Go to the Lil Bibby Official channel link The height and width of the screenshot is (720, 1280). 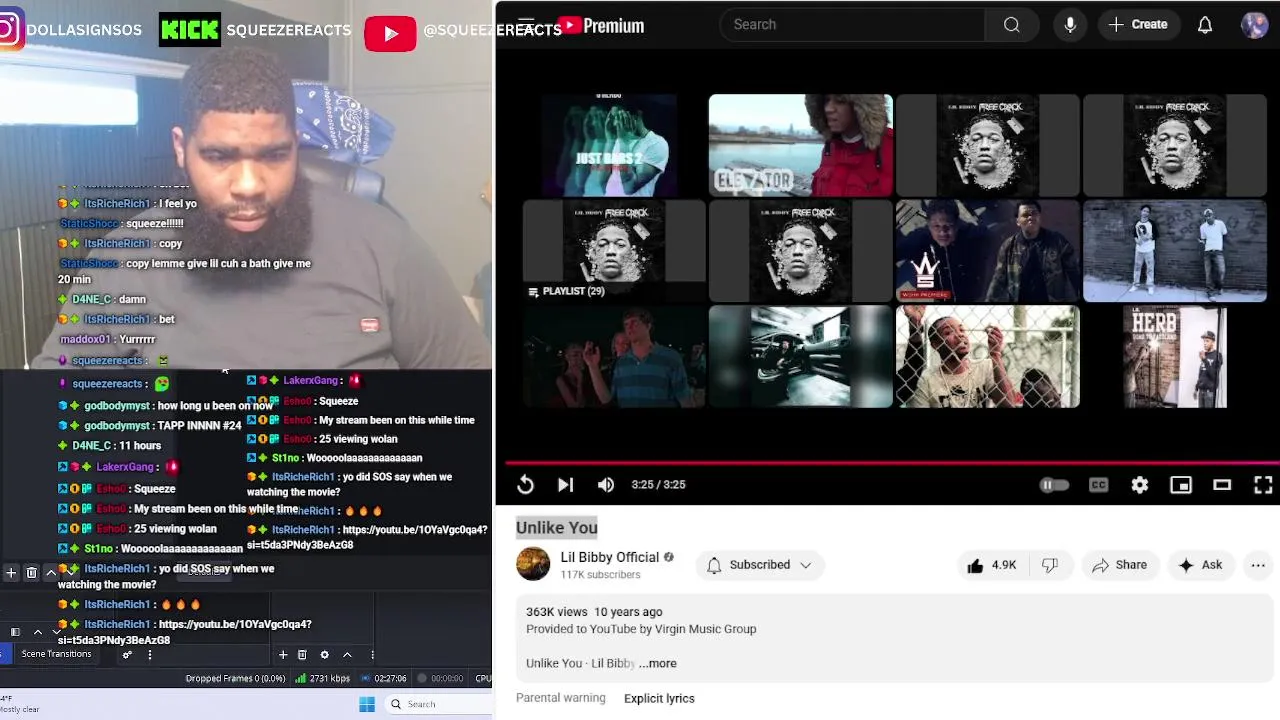click(x=609, y=557)
